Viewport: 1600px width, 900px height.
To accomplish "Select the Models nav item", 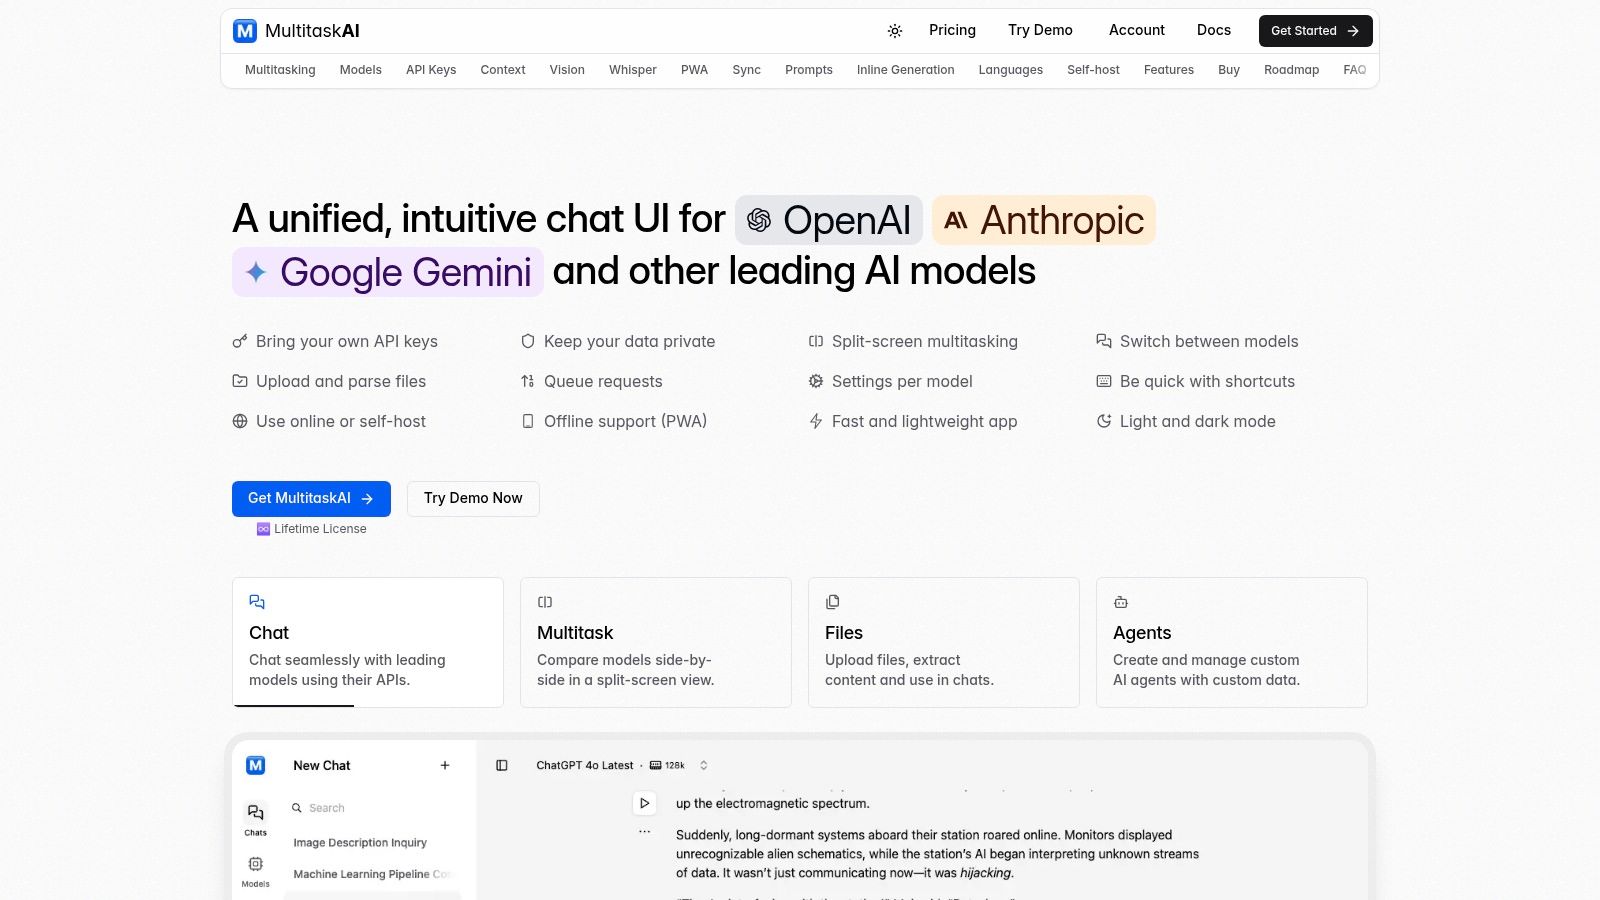I will point(361,70).
